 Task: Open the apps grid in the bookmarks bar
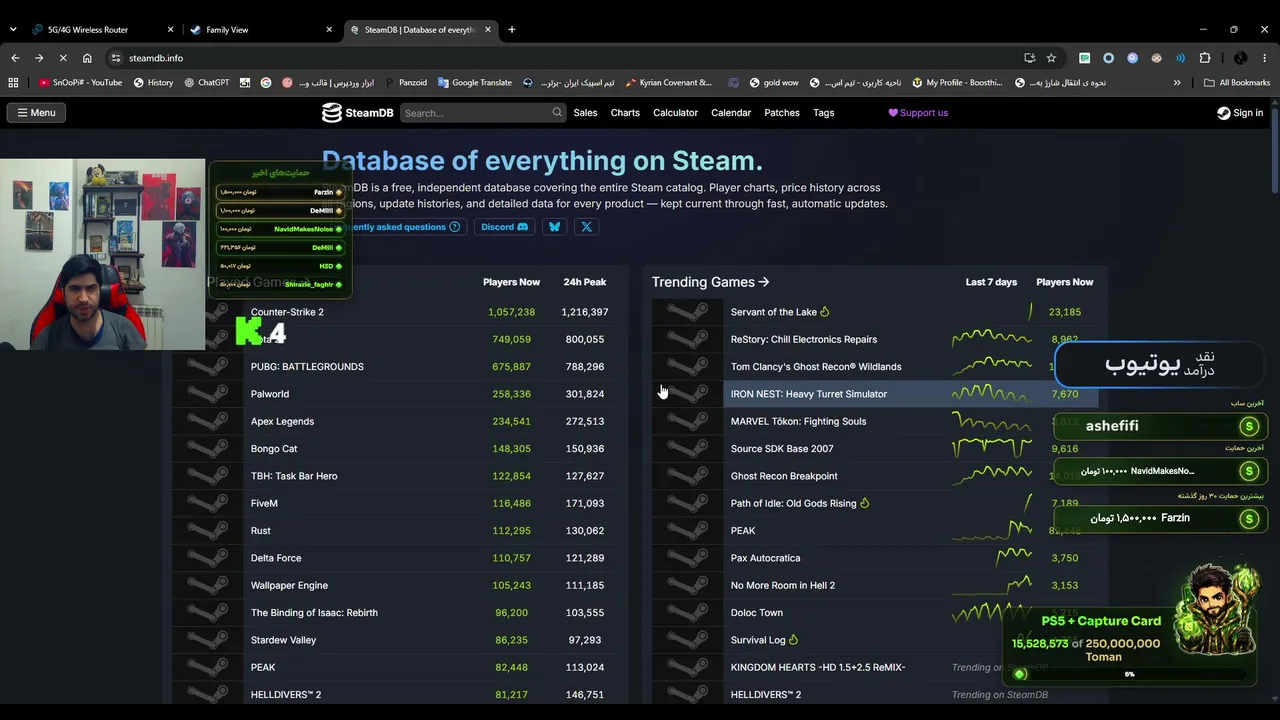tap(13, 83)
